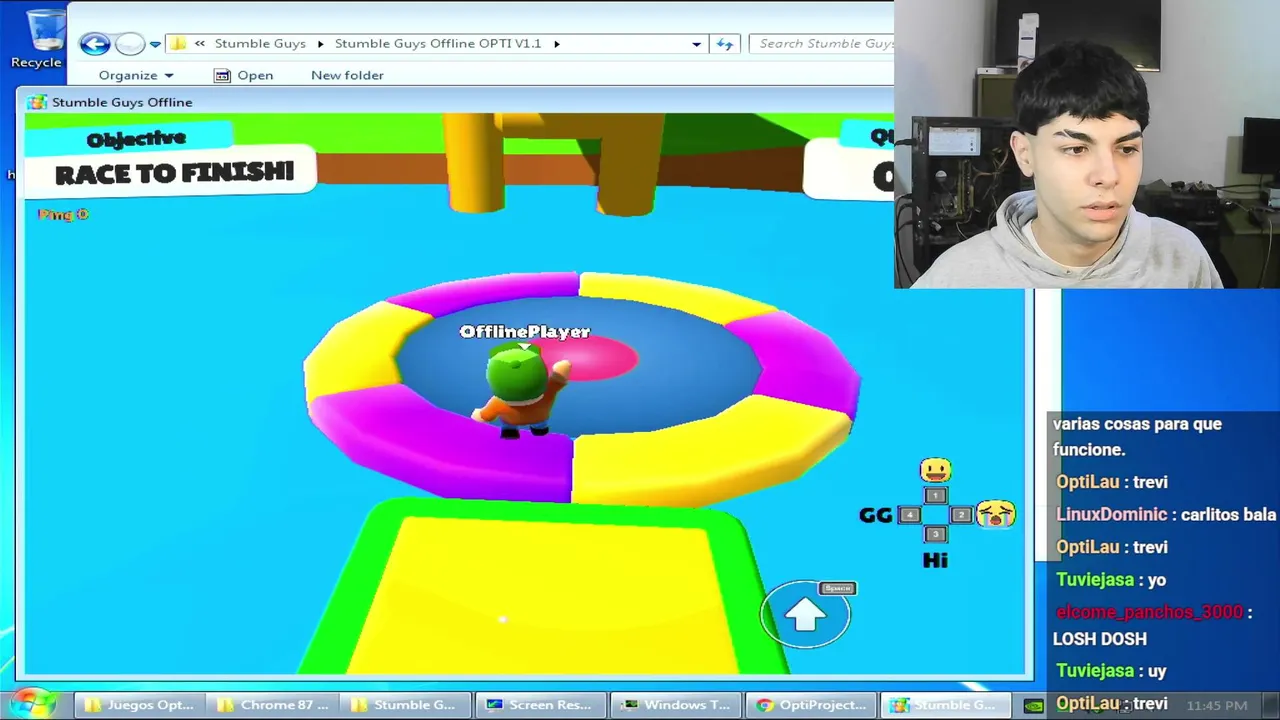Select Stumble Guys Offline OPTI V1.1 breadcrumb

(x=438, y=43)
